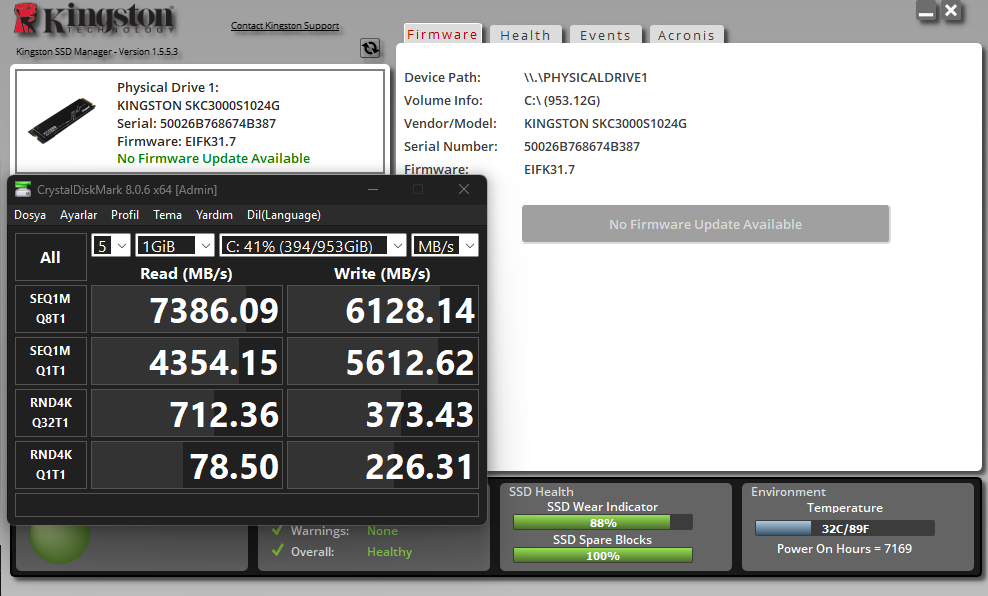This screenshot has height=596, width=988.
Task: Minimize the Kingston SSD Manager window
Action: (926, 11)
